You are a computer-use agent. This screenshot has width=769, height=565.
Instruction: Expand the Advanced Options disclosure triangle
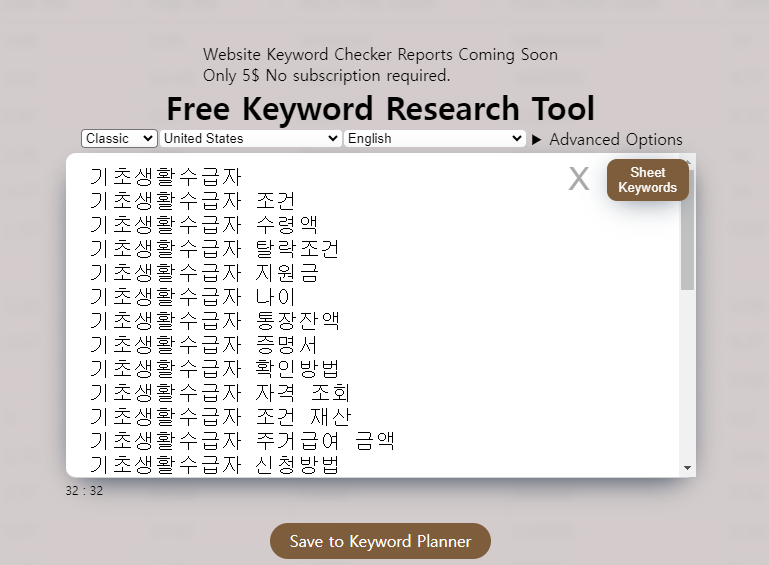(x=537, y=140)
